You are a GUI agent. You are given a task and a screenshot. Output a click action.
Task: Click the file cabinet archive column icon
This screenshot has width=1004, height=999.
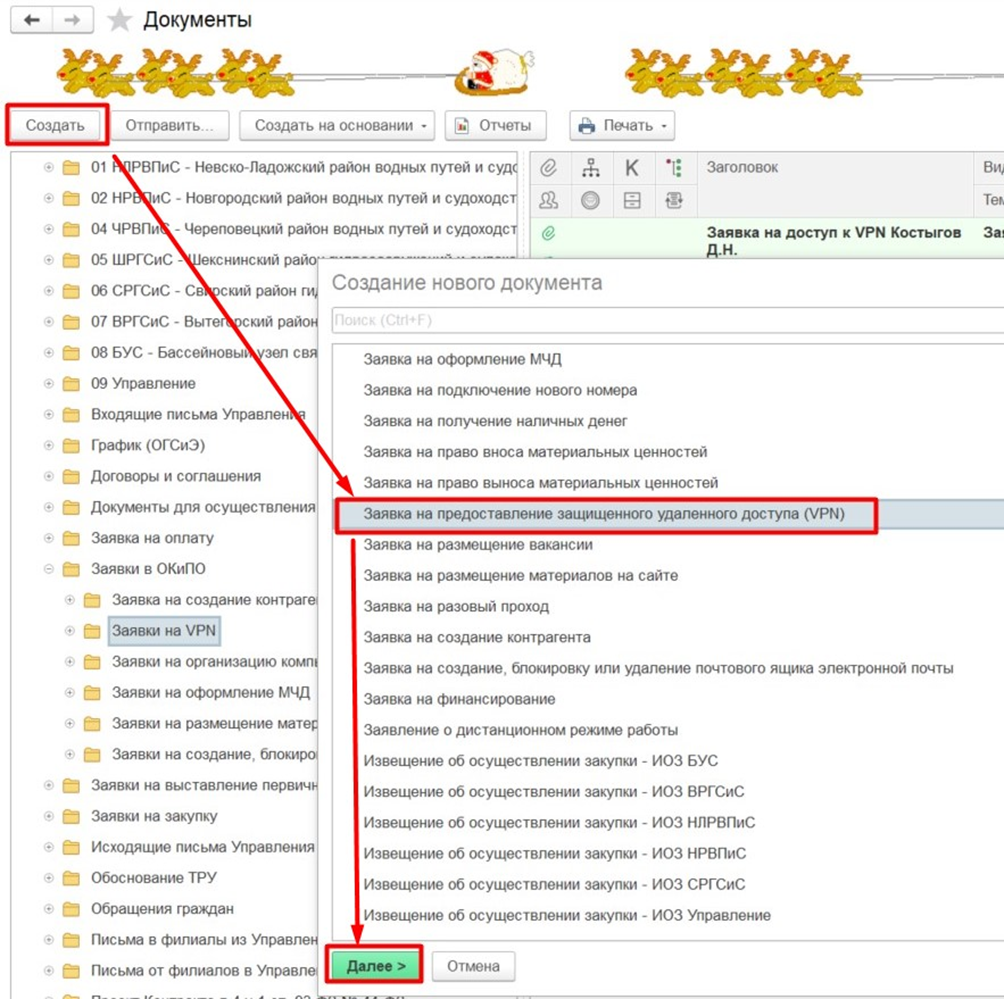pyautogui.click(x=631, y=200)
